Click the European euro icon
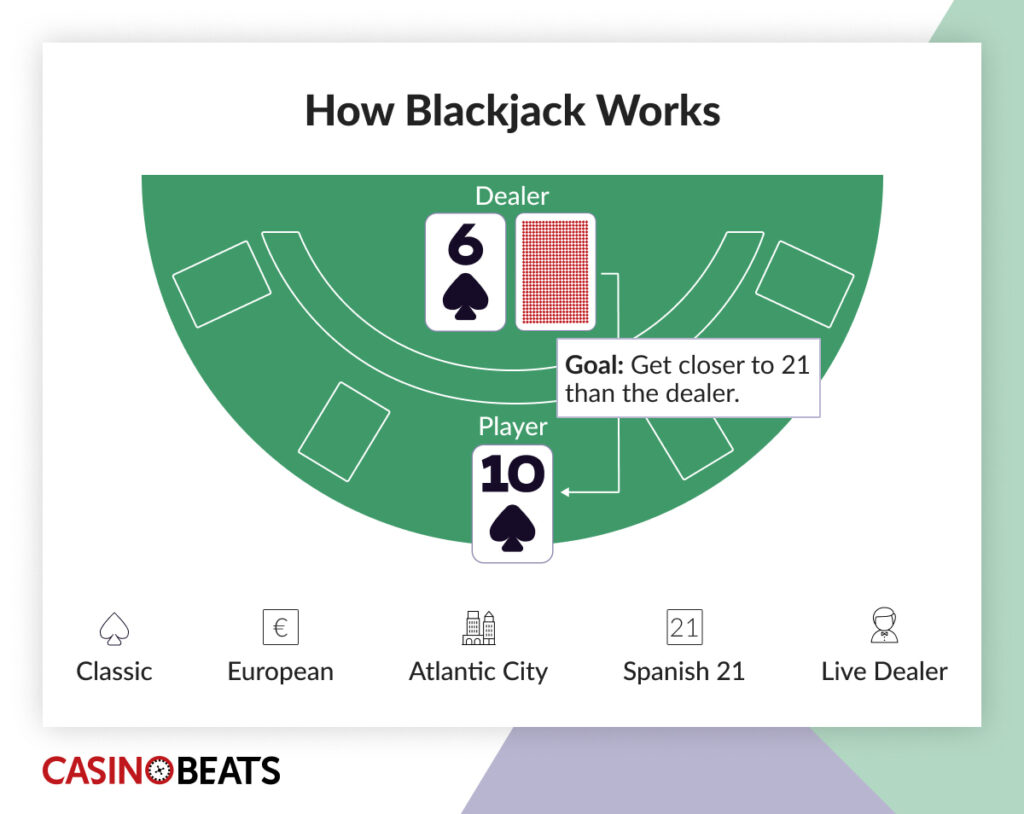This screenshot has width=1024, height=814. (x=280, y=627)
